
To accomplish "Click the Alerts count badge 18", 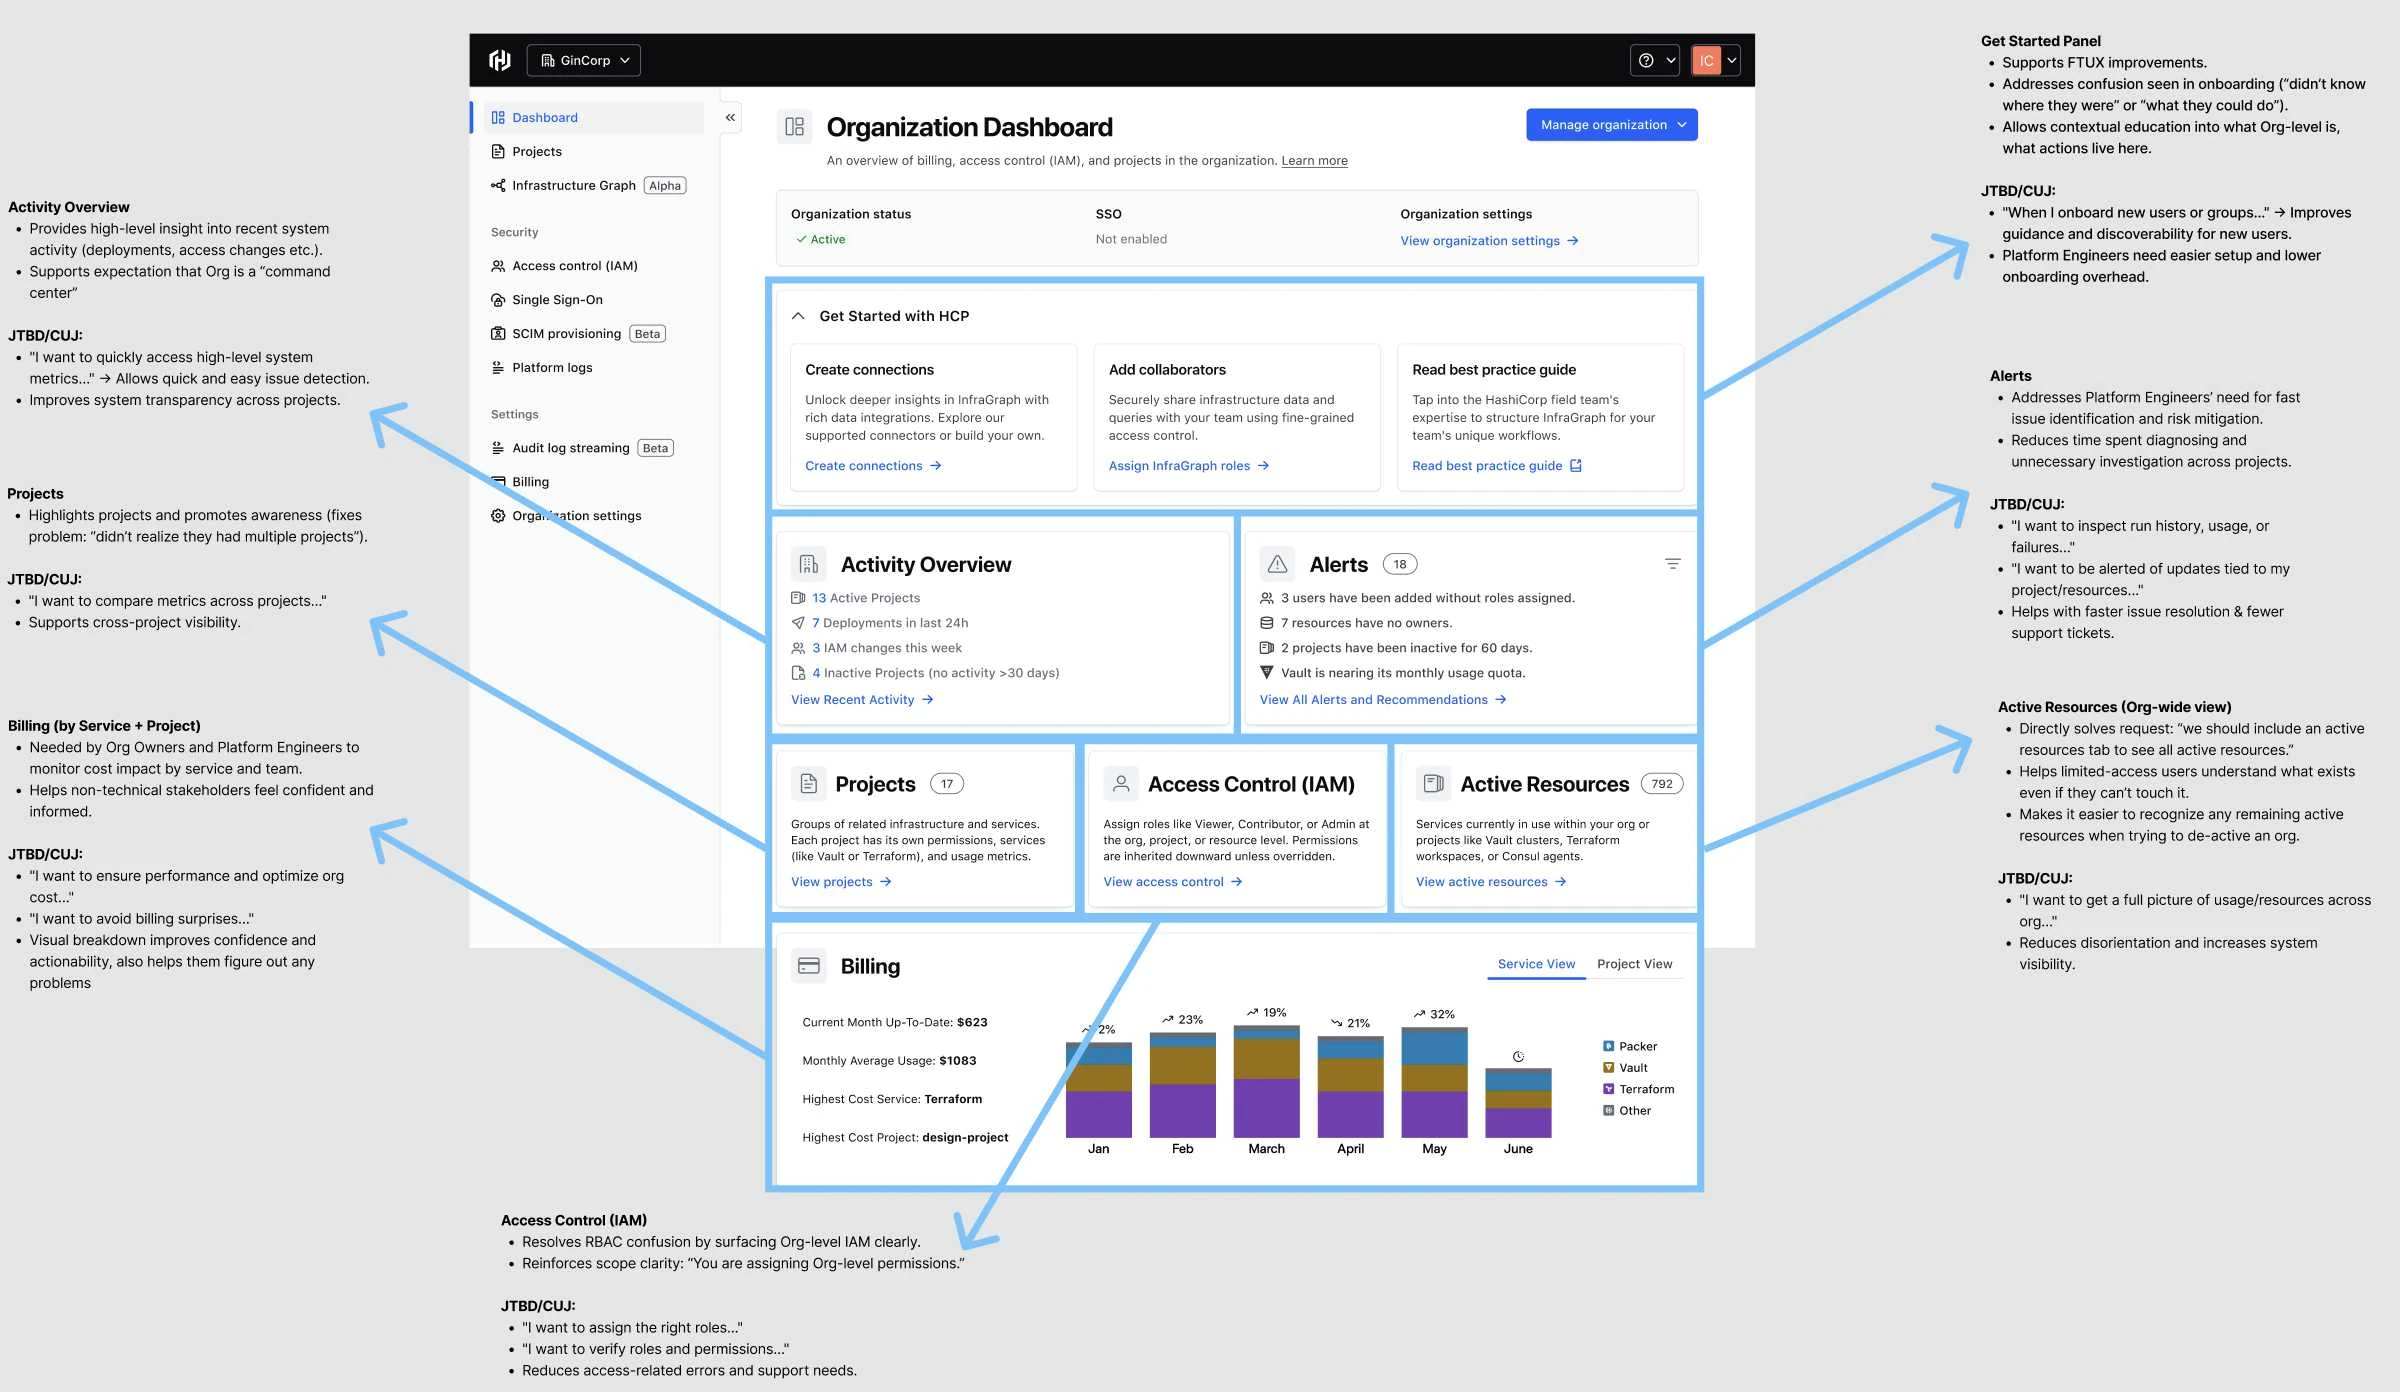I will tap(1400, 564).
